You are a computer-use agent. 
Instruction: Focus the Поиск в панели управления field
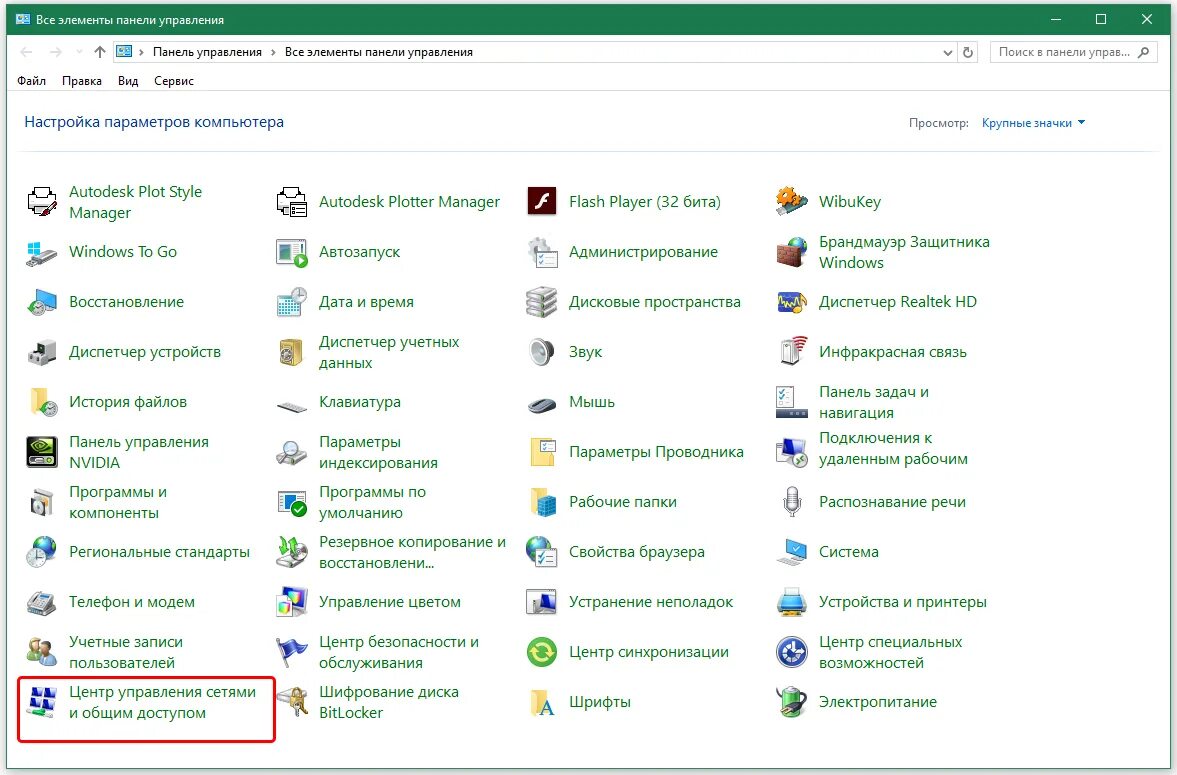click(x=1073, y=53)
